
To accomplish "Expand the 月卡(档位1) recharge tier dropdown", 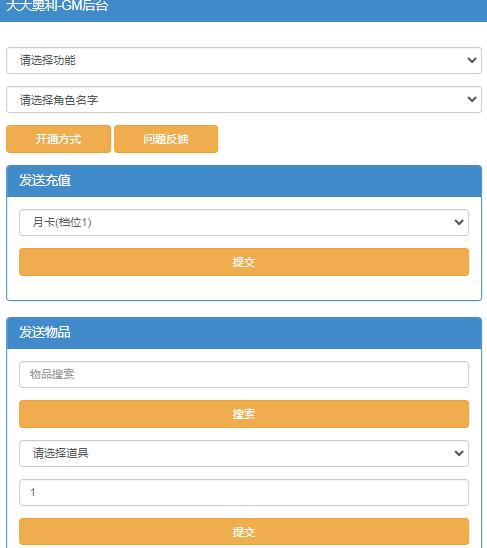I will [x=244, y=222].
